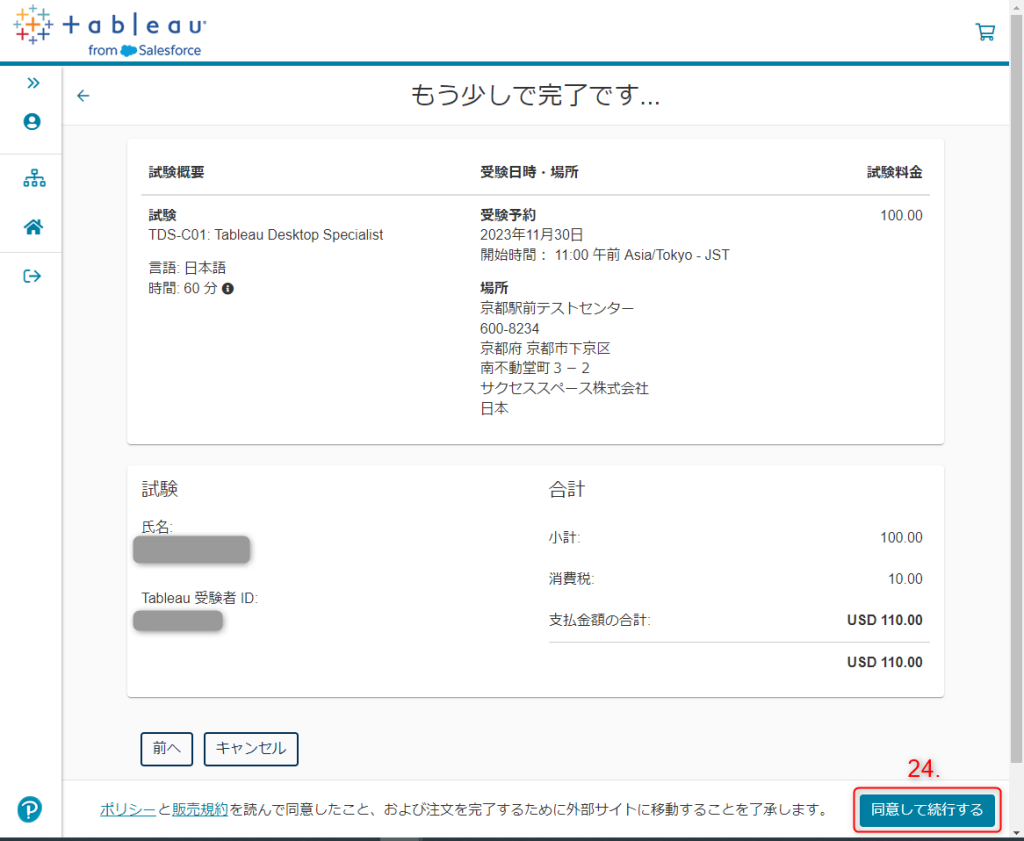Click the Tableau logo in header

110,31
